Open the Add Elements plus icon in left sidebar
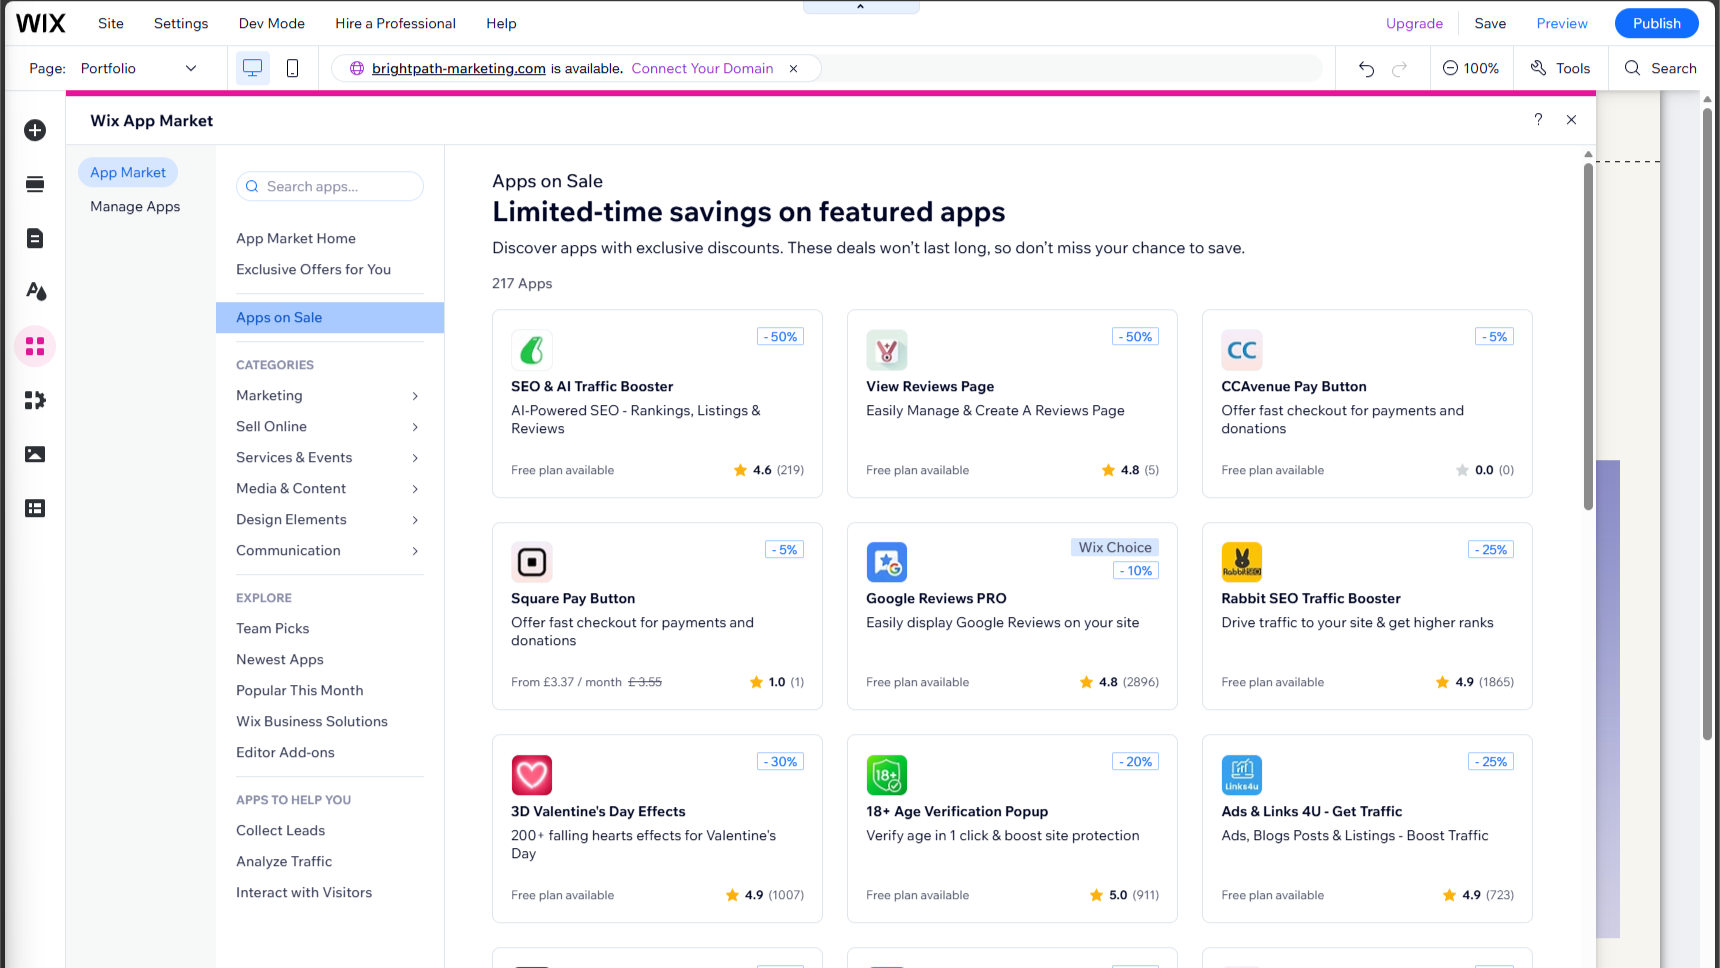Image resolution: width=1720 pixels, height=968 pixels. [x=35, y=130]
